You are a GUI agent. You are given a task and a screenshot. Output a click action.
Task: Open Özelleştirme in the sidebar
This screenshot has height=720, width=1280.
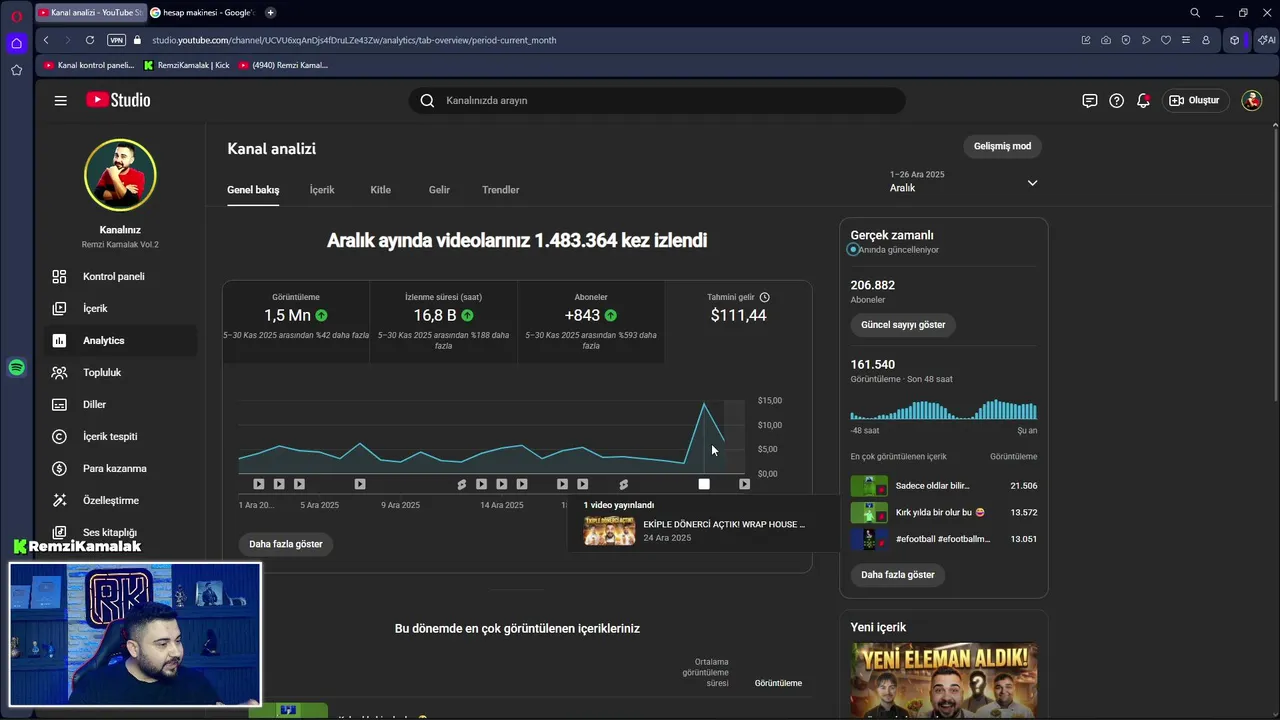tap(120, 501)
